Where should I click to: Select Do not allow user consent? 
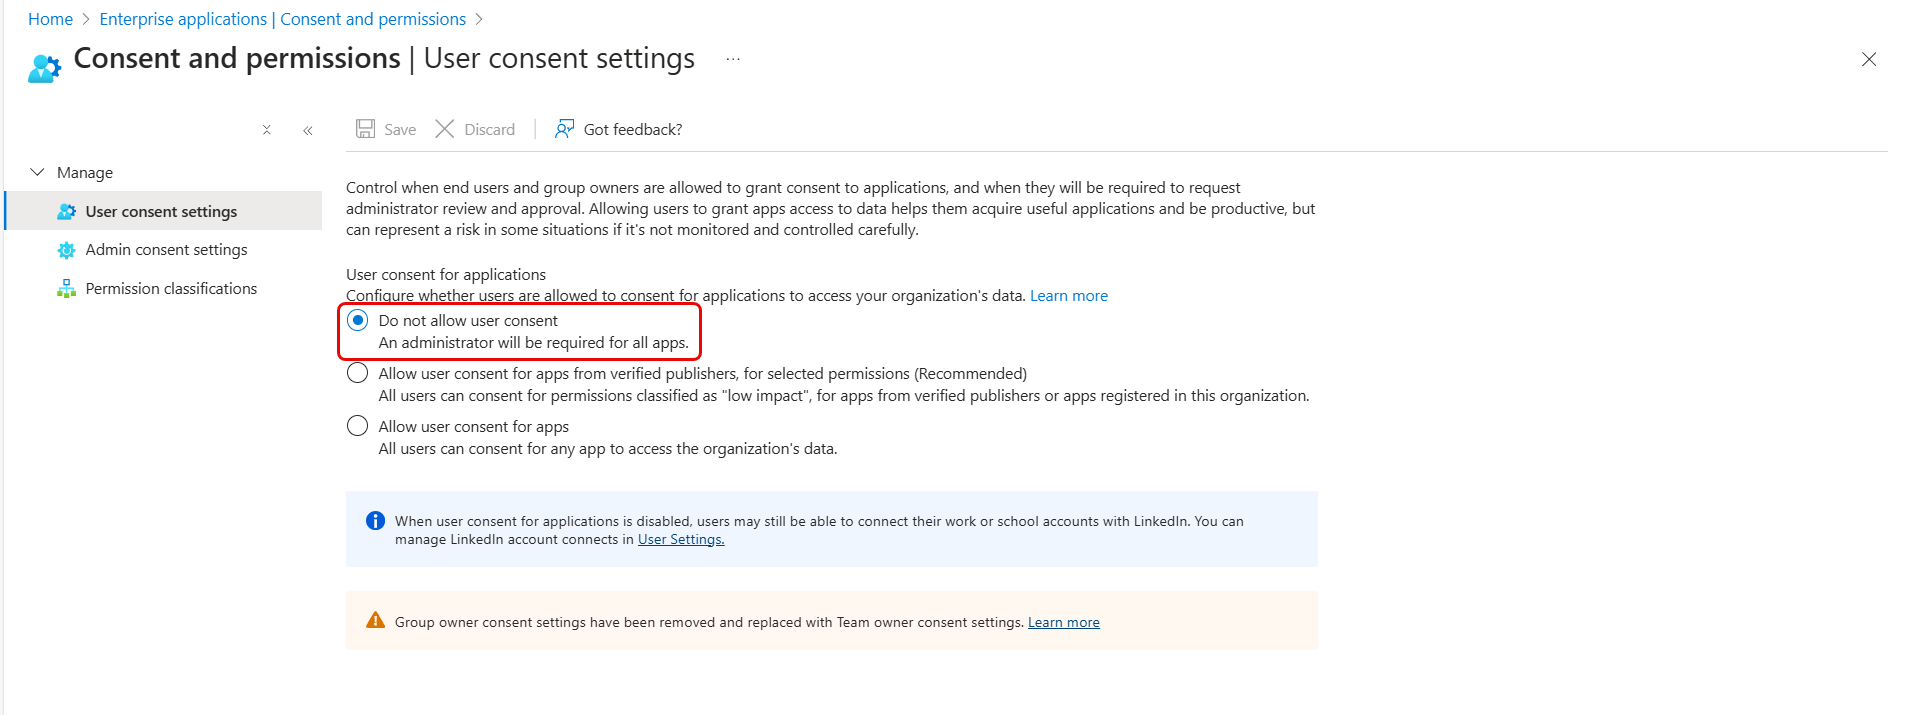tap(357, 320)
